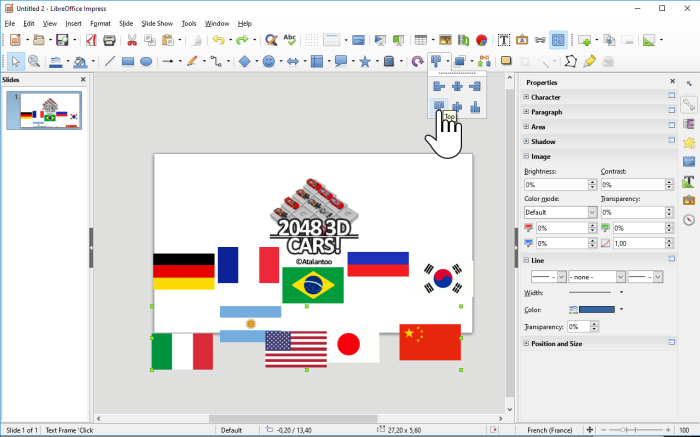Screen dimensions: 700x437
Task: Toggle shadow on the selected object
Action: (x=506, y=61)
